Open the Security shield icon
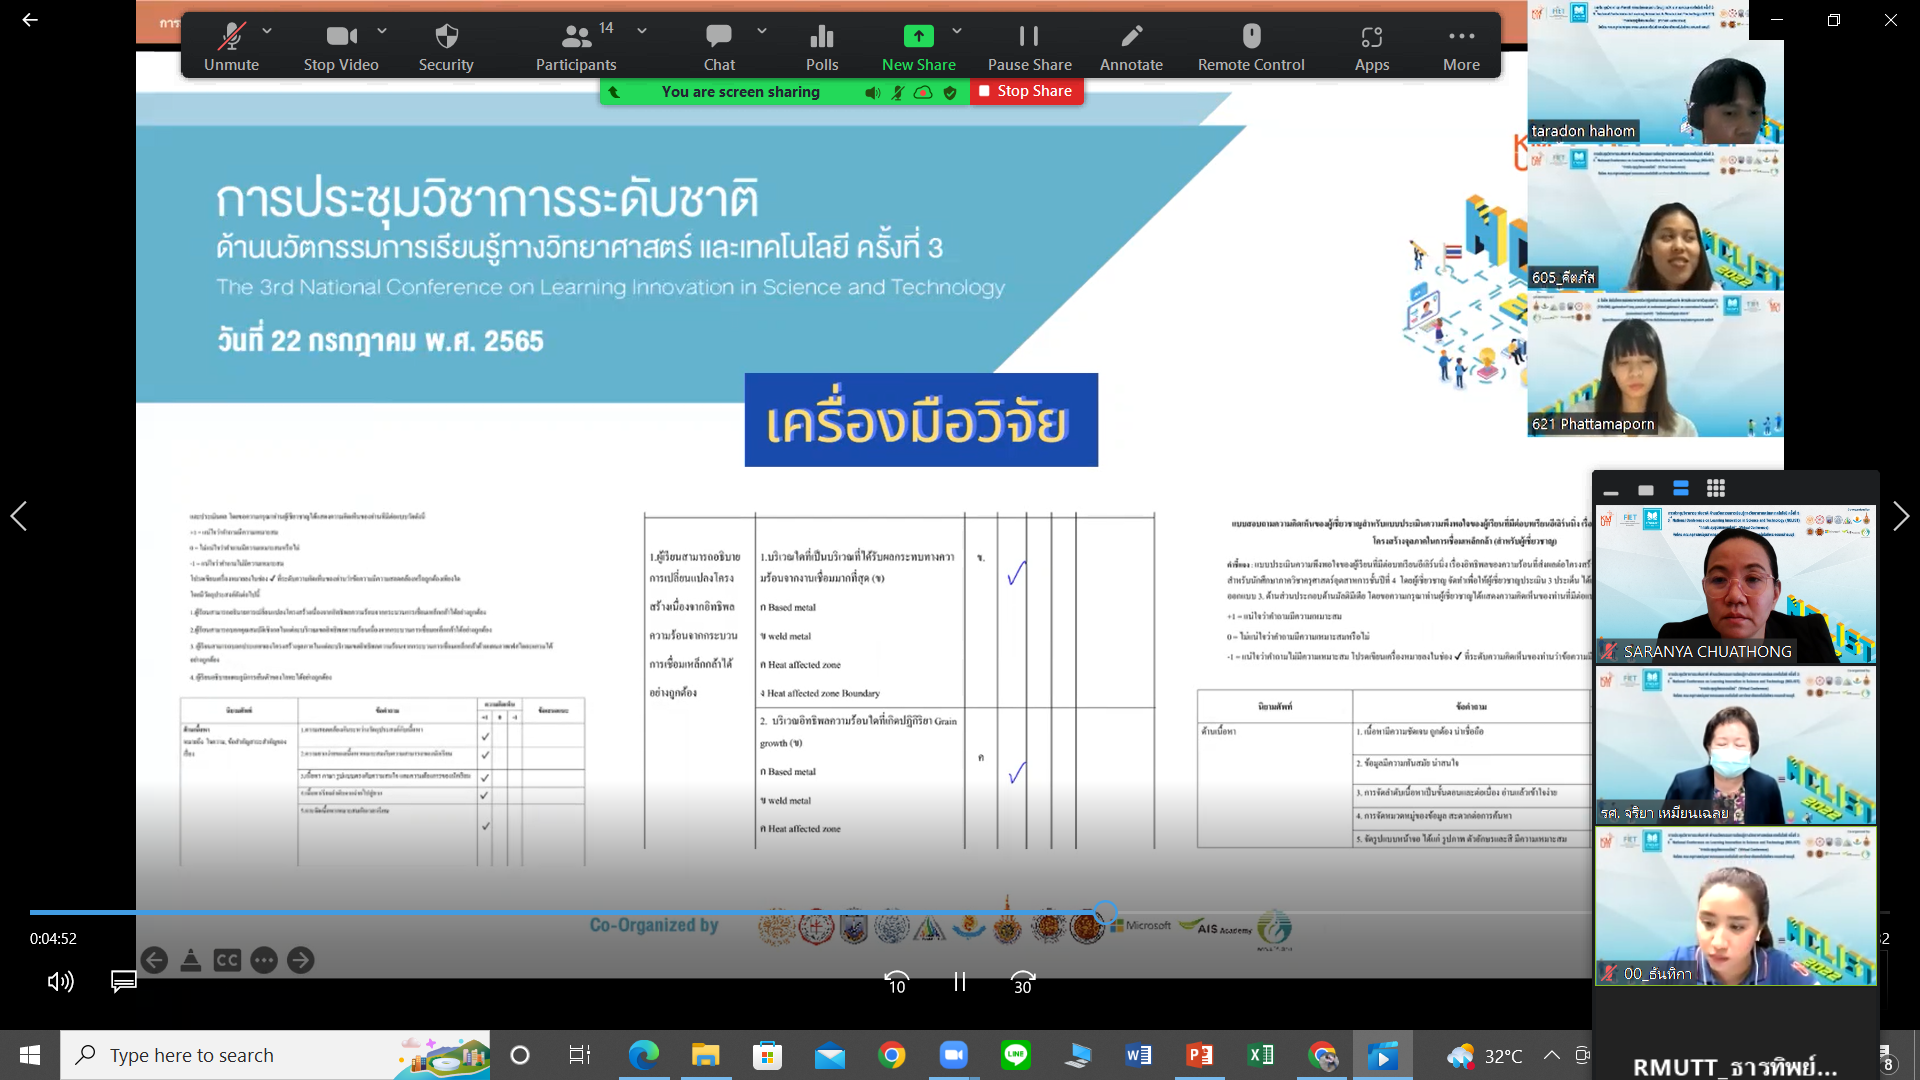This screenshot has height=1080, width=1920. [x=446, y=37]
